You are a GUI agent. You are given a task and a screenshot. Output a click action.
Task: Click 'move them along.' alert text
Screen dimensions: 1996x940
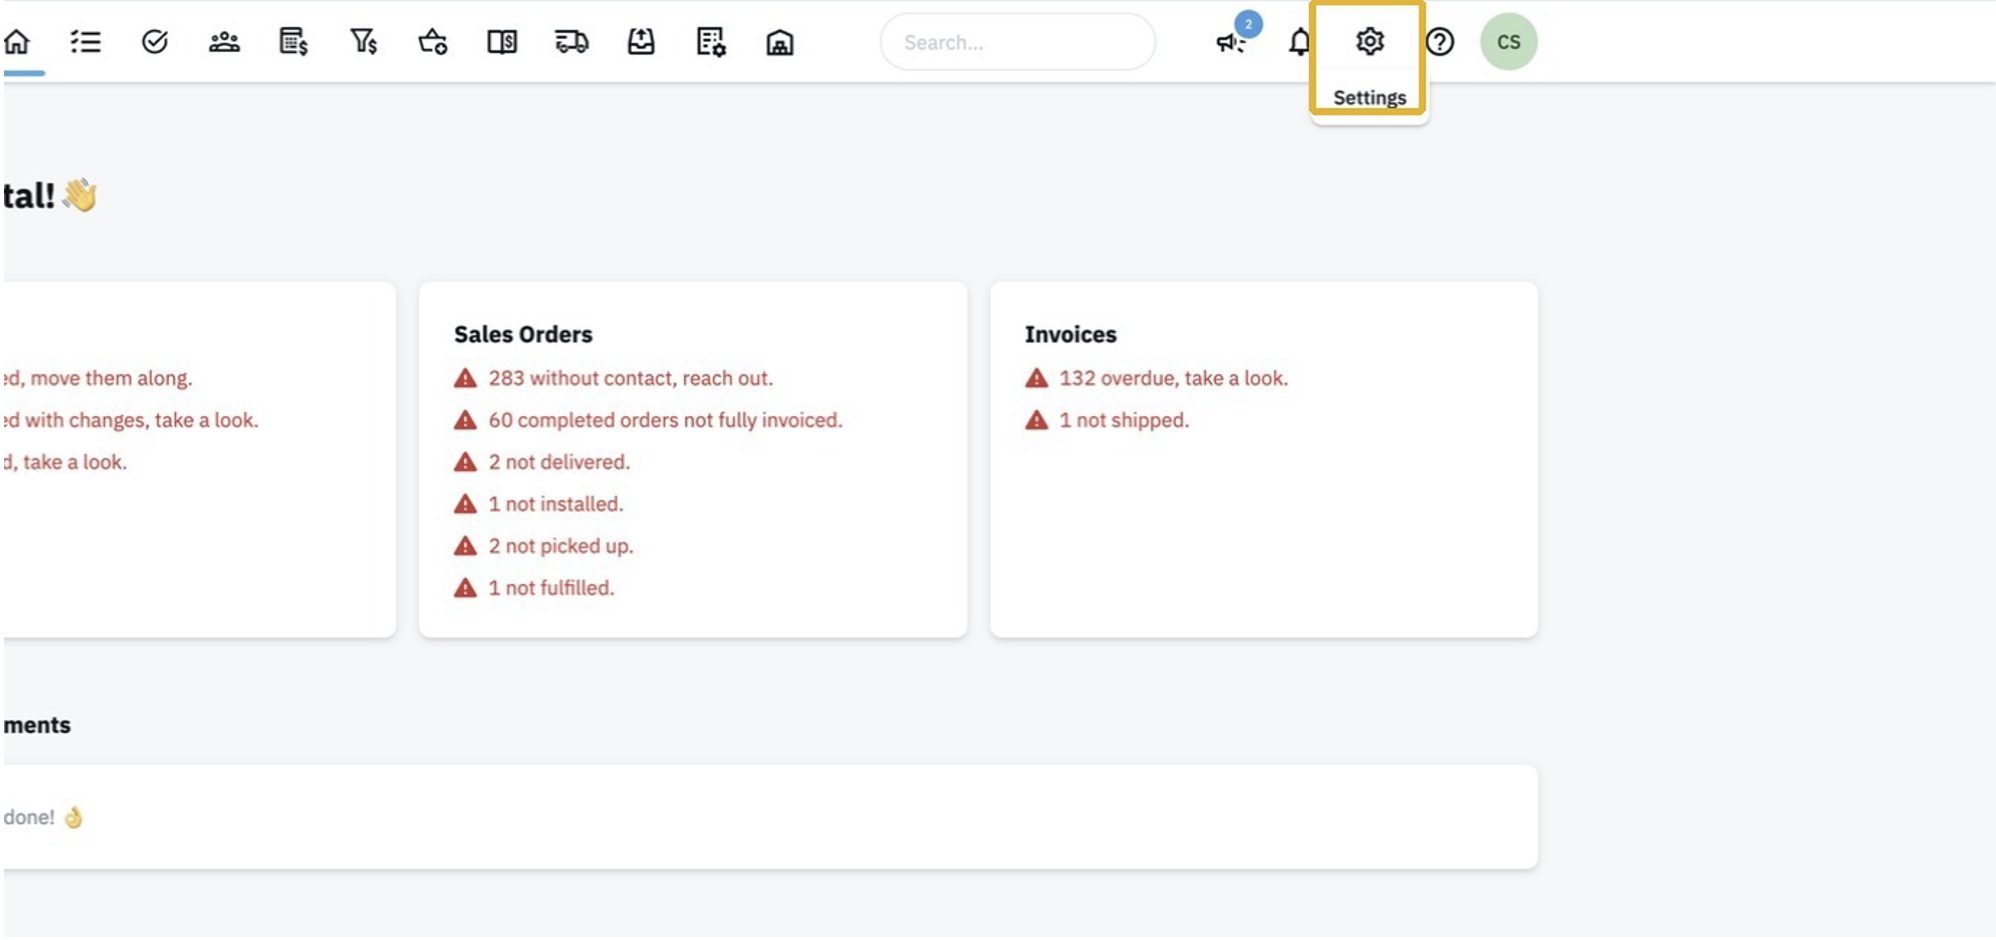coord(111,378)
